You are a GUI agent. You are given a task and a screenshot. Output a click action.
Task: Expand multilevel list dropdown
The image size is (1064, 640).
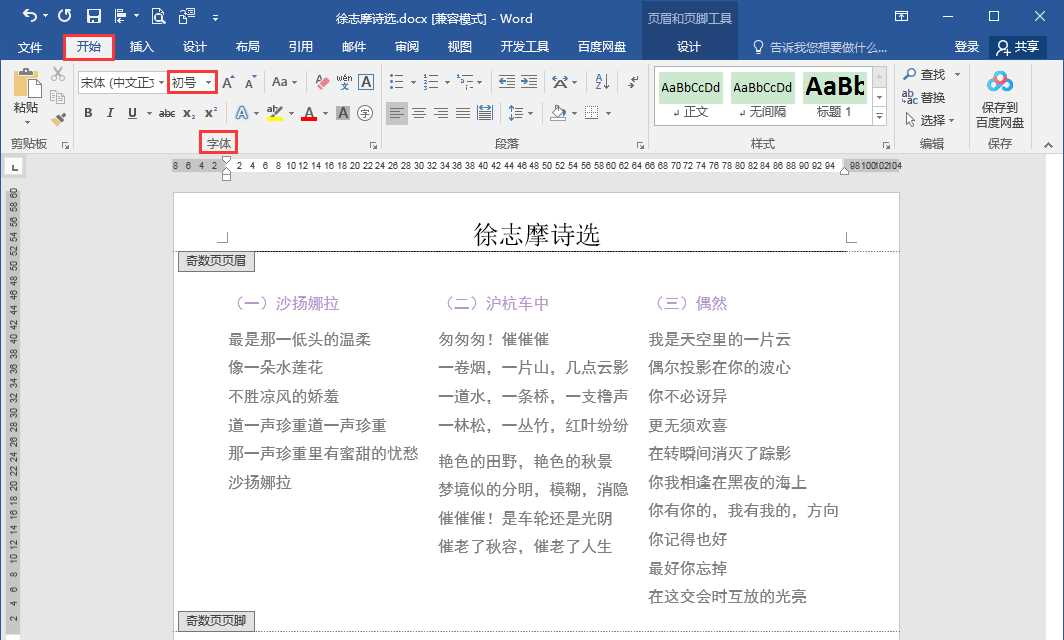point(480,82)
